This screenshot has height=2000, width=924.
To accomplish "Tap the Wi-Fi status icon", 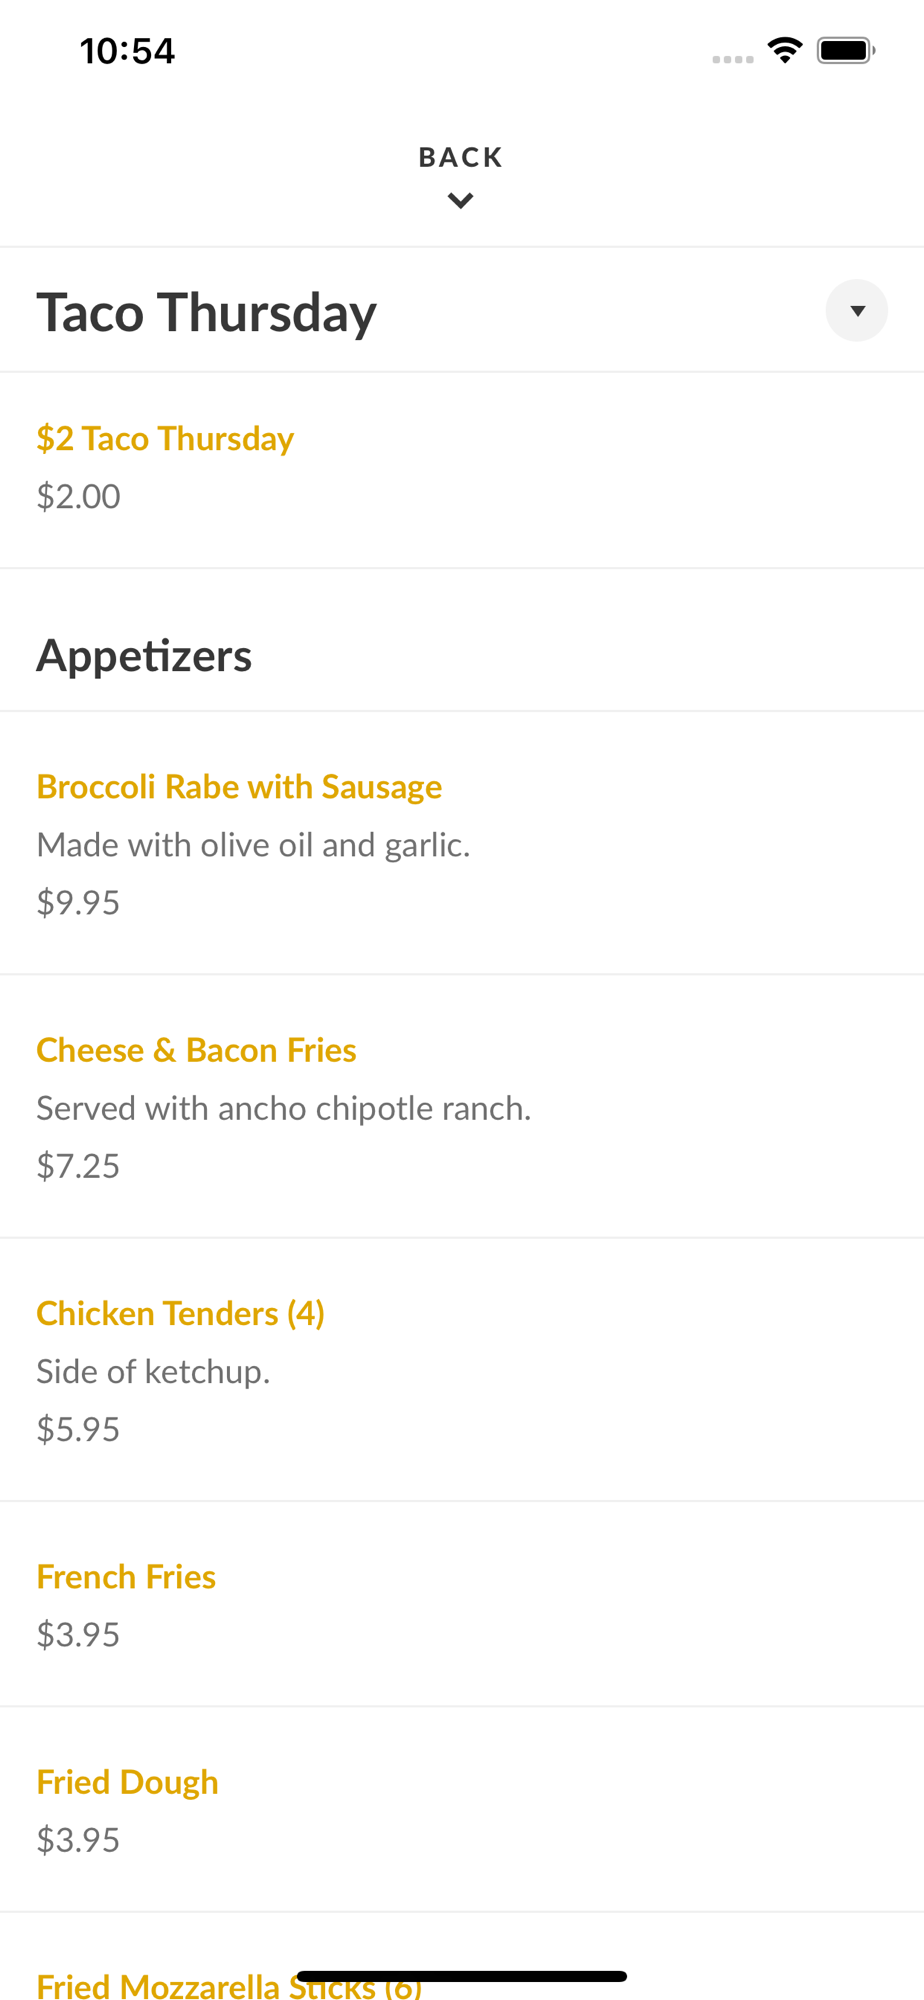I will click(785, 50).
